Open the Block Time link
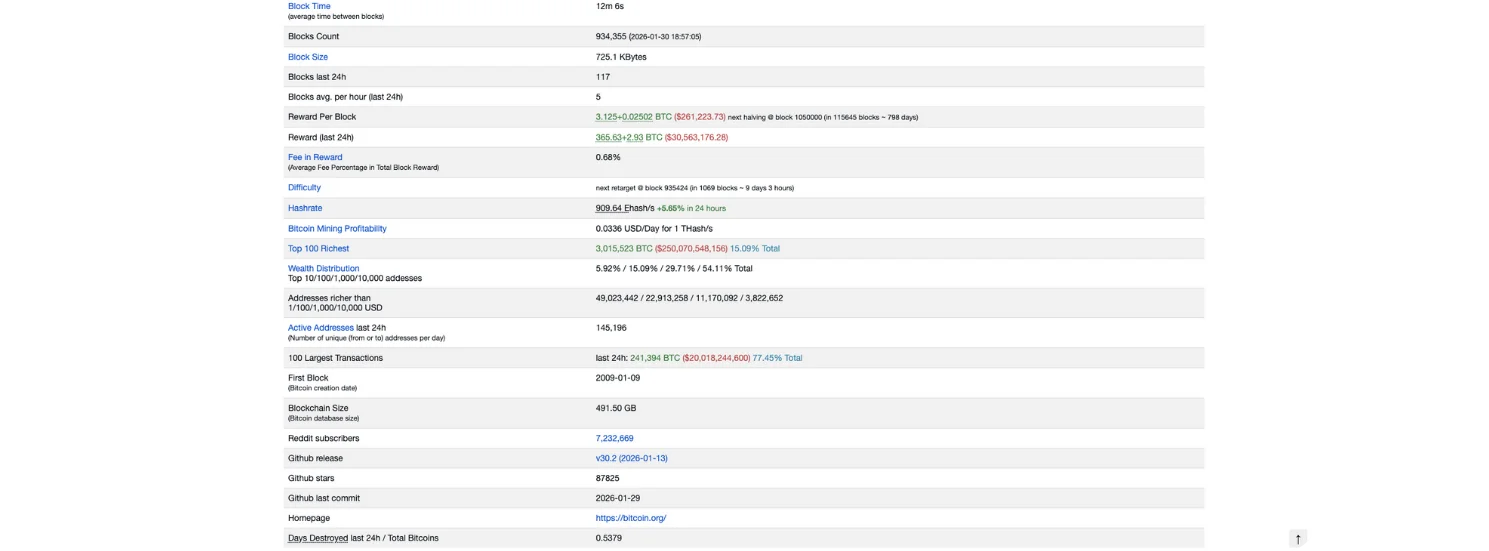The height and width of the screenshot is (551, 1489). [x=309, y=6]
